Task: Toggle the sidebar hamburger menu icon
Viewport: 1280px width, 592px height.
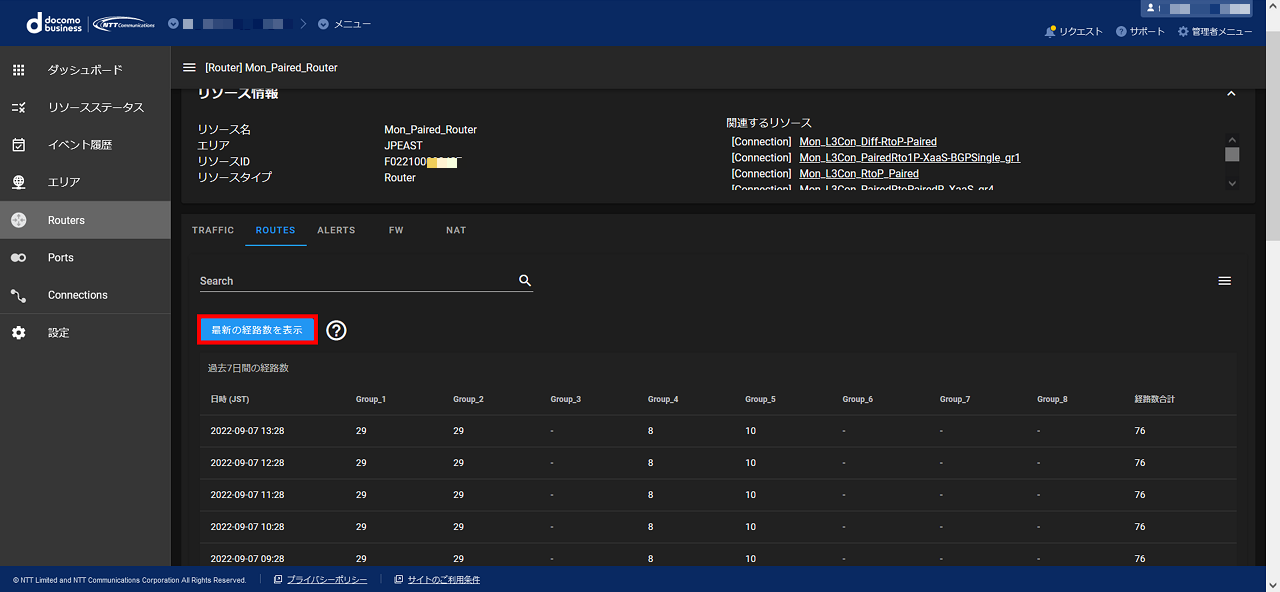Action: pyautogui.click(x=189, y=67)
